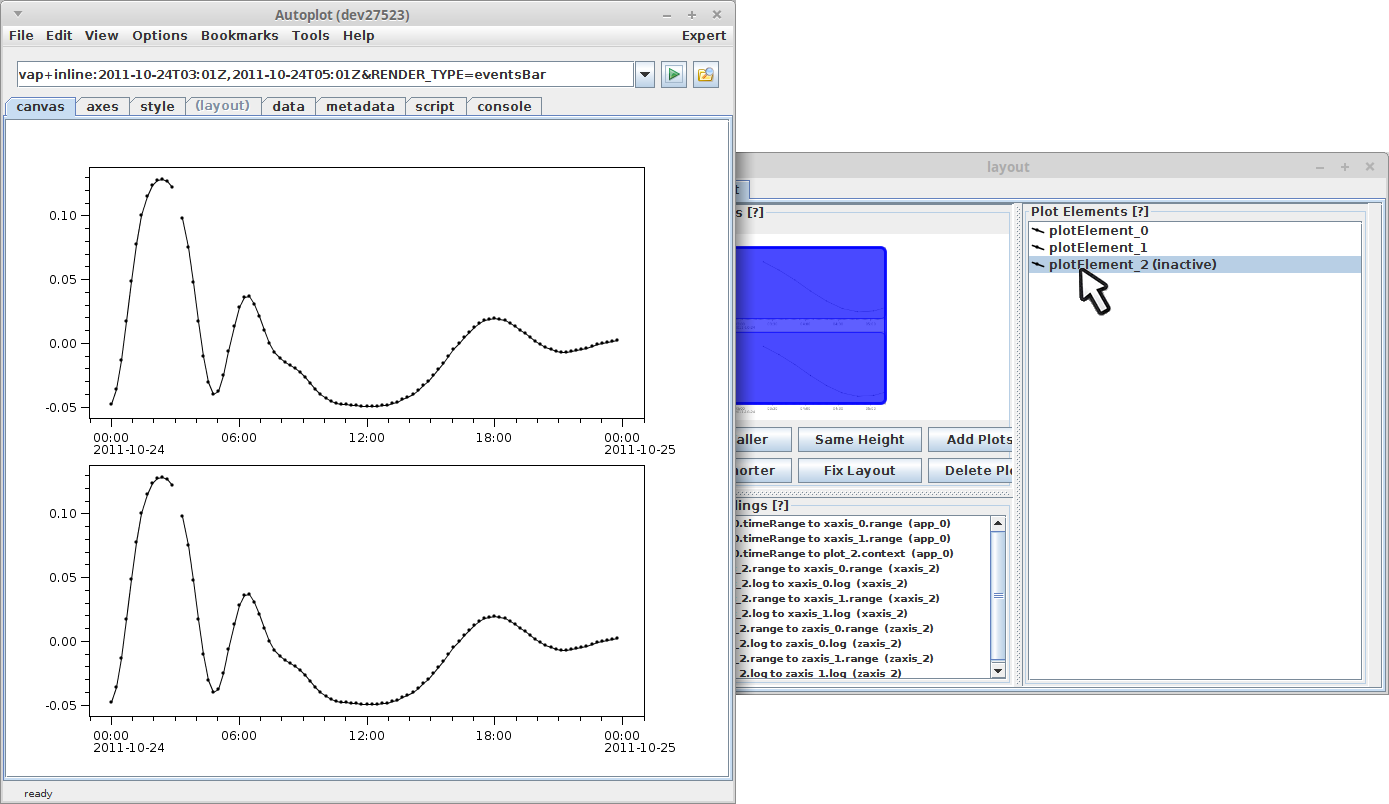Switch to the console tab
The width and height of the screenshot is (1389, 804).
(504, 106)
